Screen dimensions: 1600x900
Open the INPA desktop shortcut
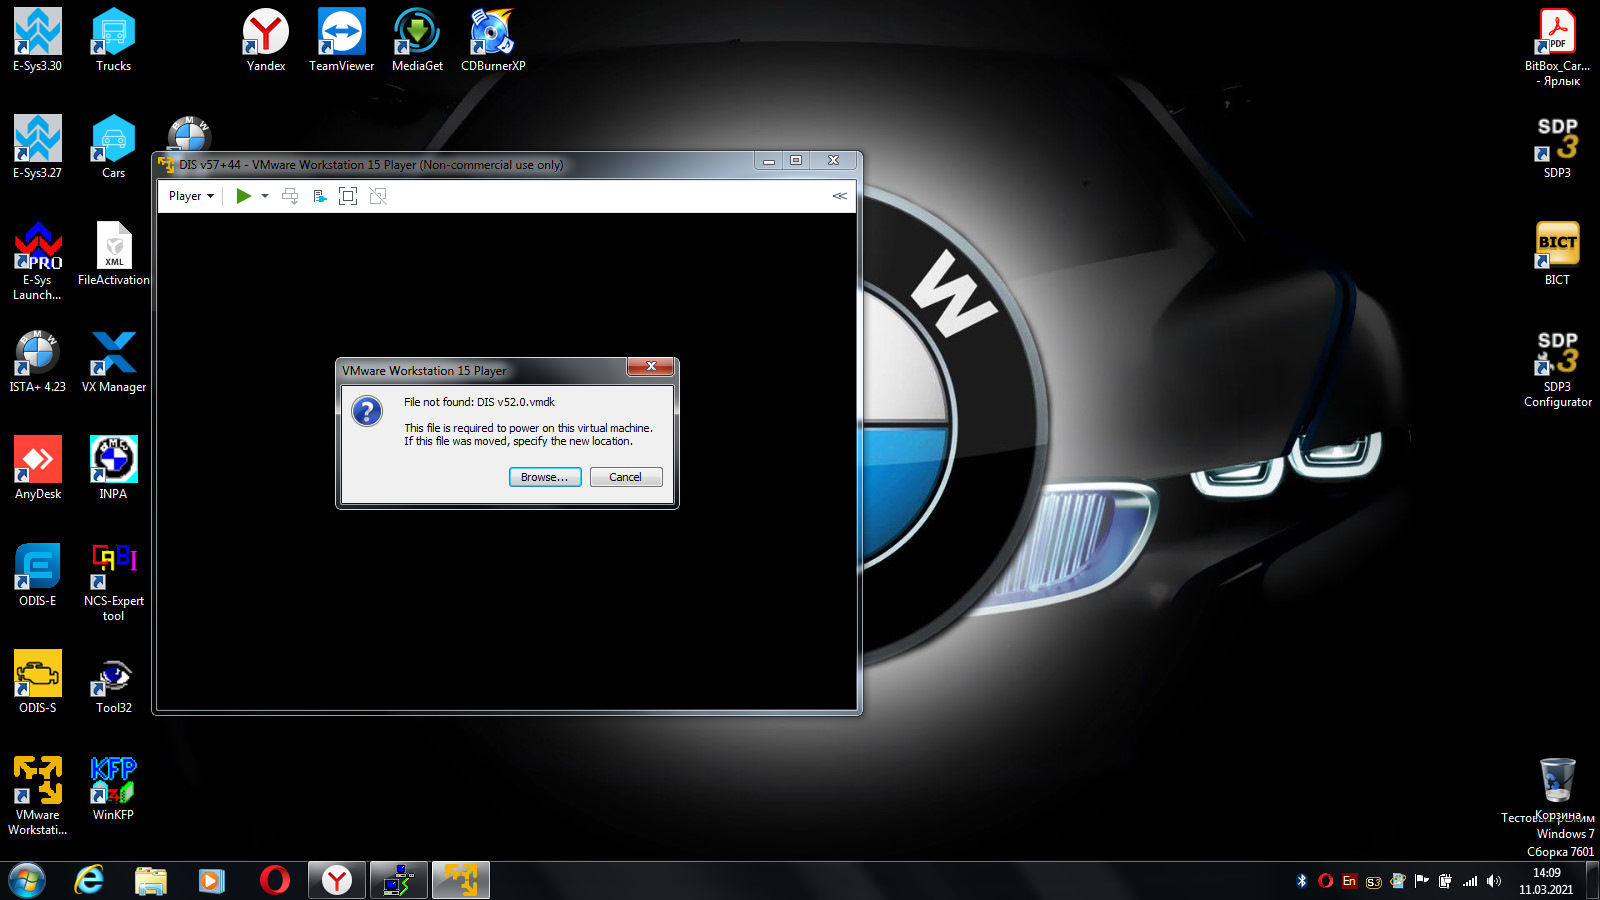point(113,468)
